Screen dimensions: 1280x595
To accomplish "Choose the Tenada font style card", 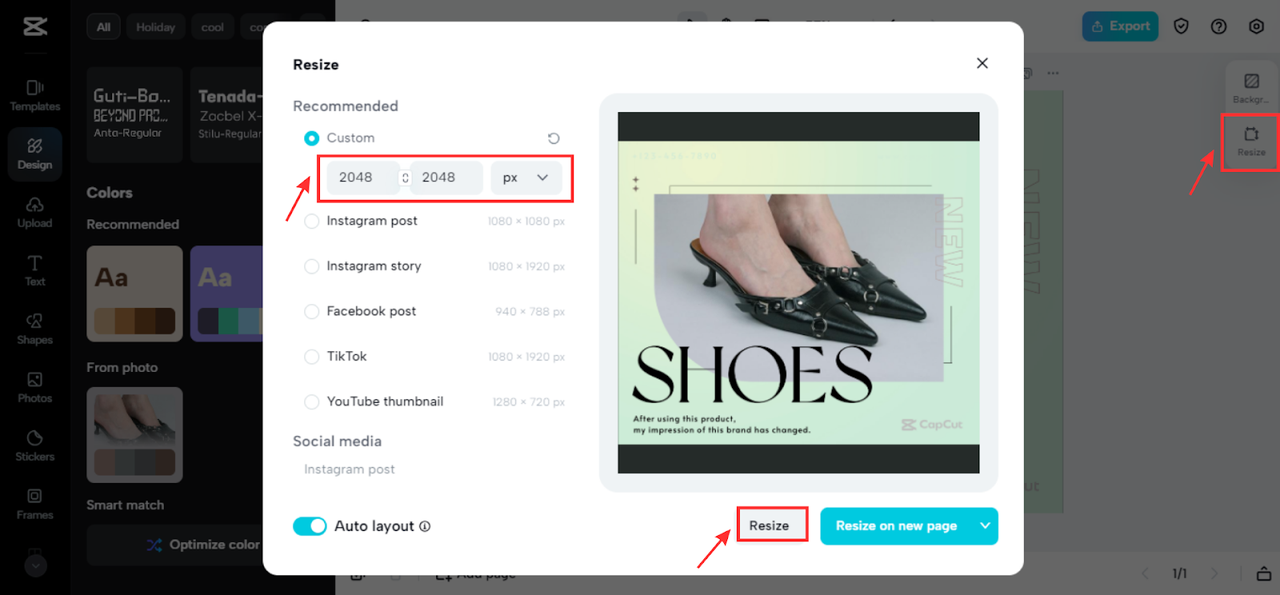I will pyautogui.click(x=226, y=114).
